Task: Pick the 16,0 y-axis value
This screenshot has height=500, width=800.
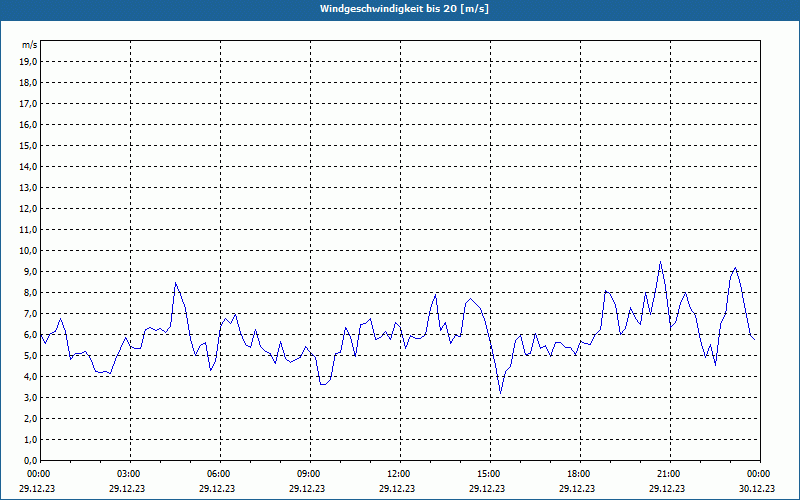Action: 28,124
